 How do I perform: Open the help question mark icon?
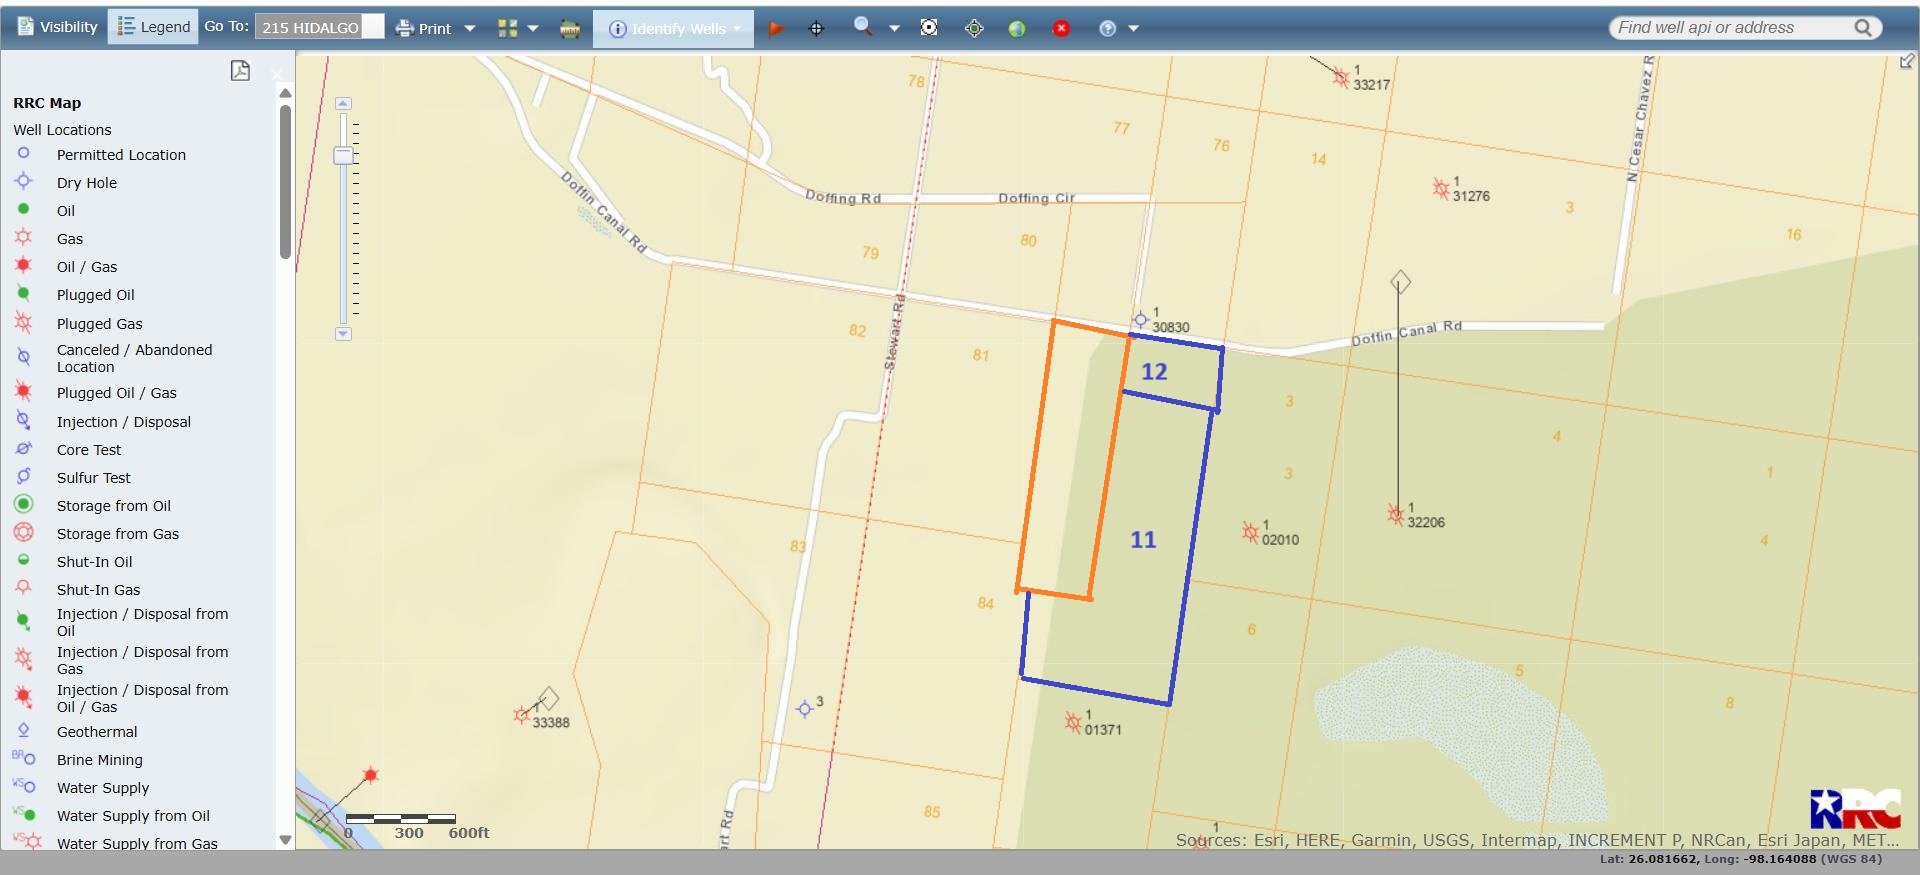click(x=1107, y=29)
